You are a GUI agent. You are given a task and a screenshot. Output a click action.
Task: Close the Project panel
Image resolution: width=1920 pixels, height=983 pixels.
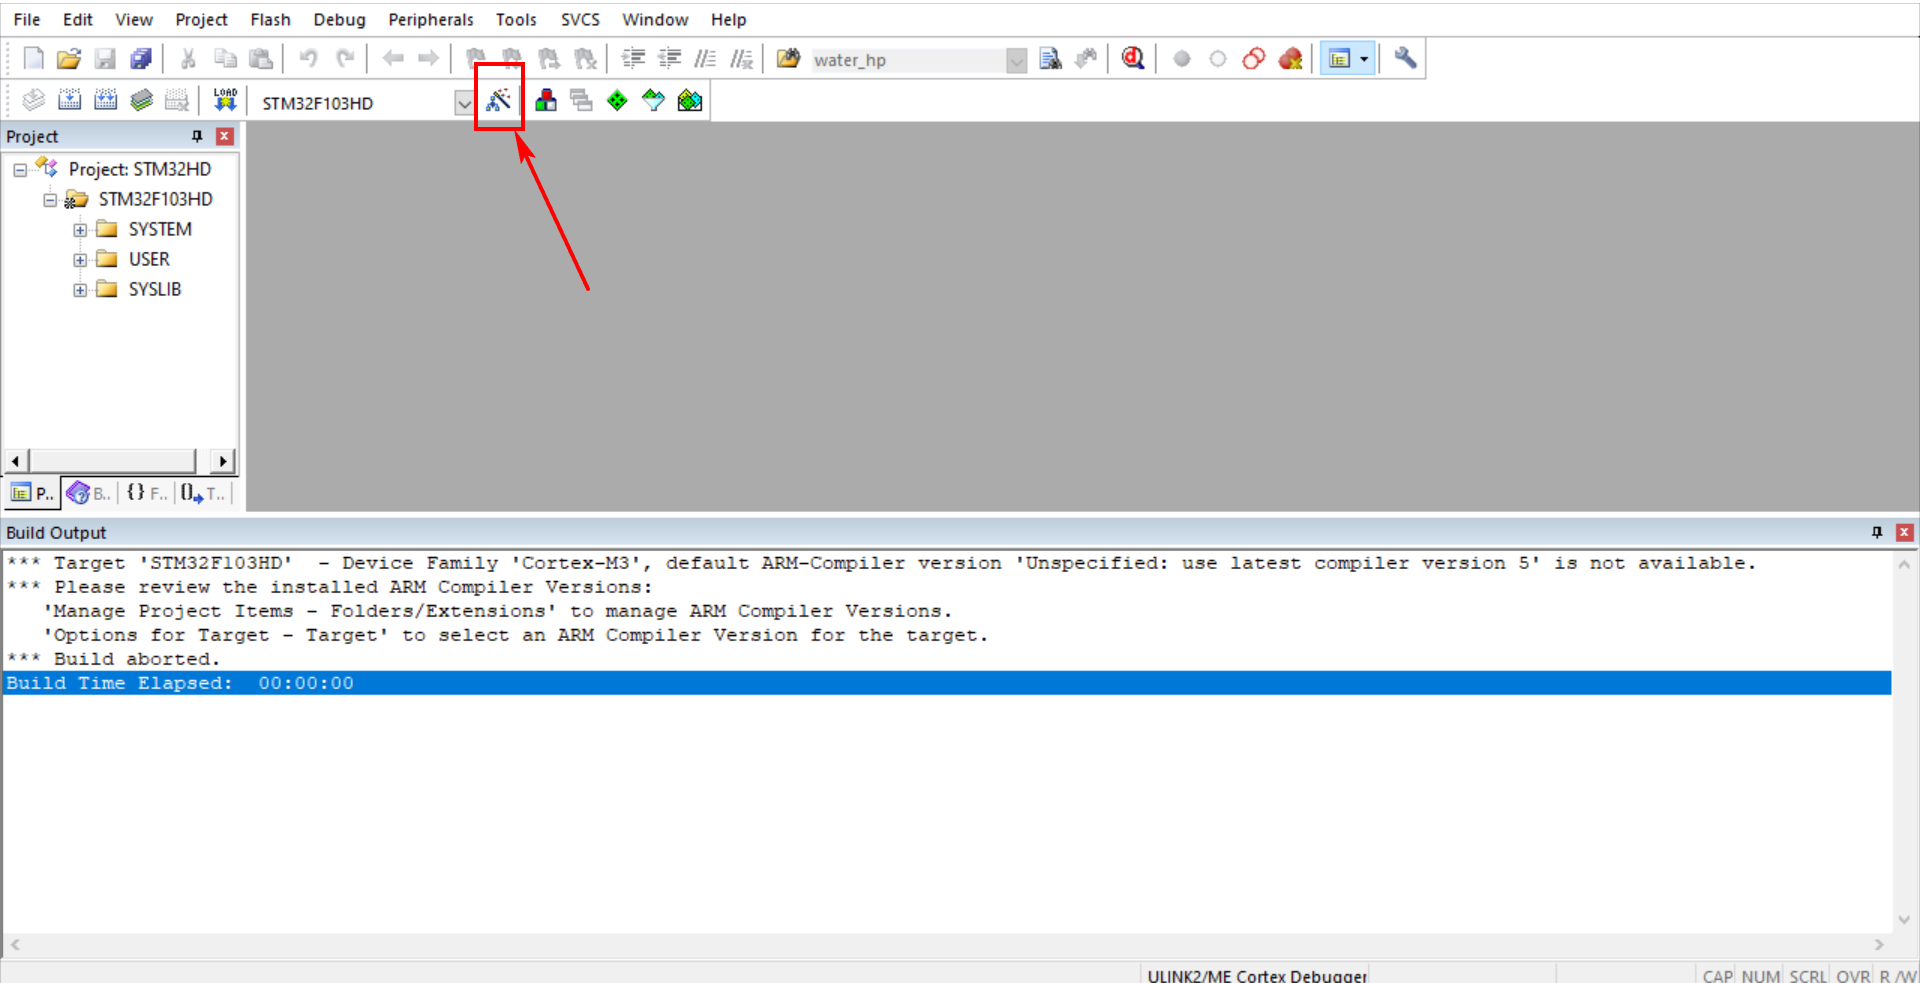225,136
